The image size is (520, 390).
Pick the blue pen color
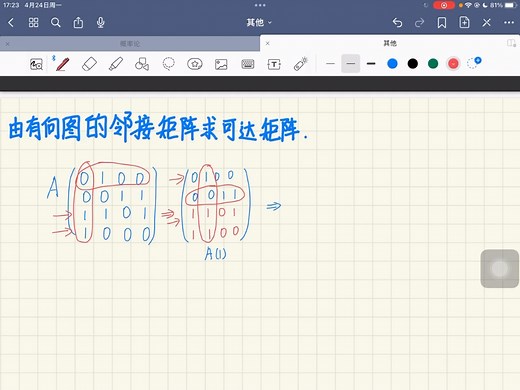coord(392,63)
